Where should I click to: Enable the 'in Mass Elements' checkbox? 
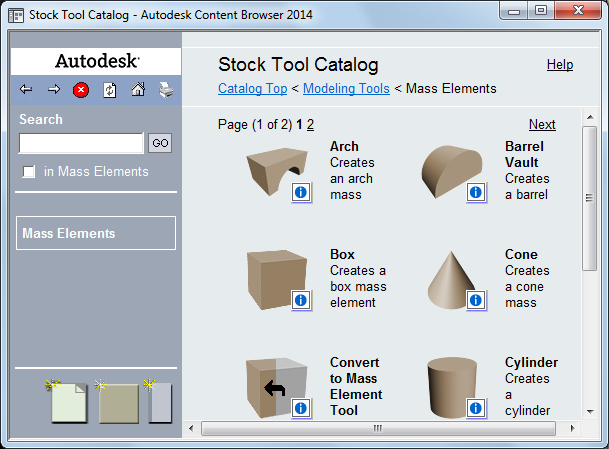[29, 172]
